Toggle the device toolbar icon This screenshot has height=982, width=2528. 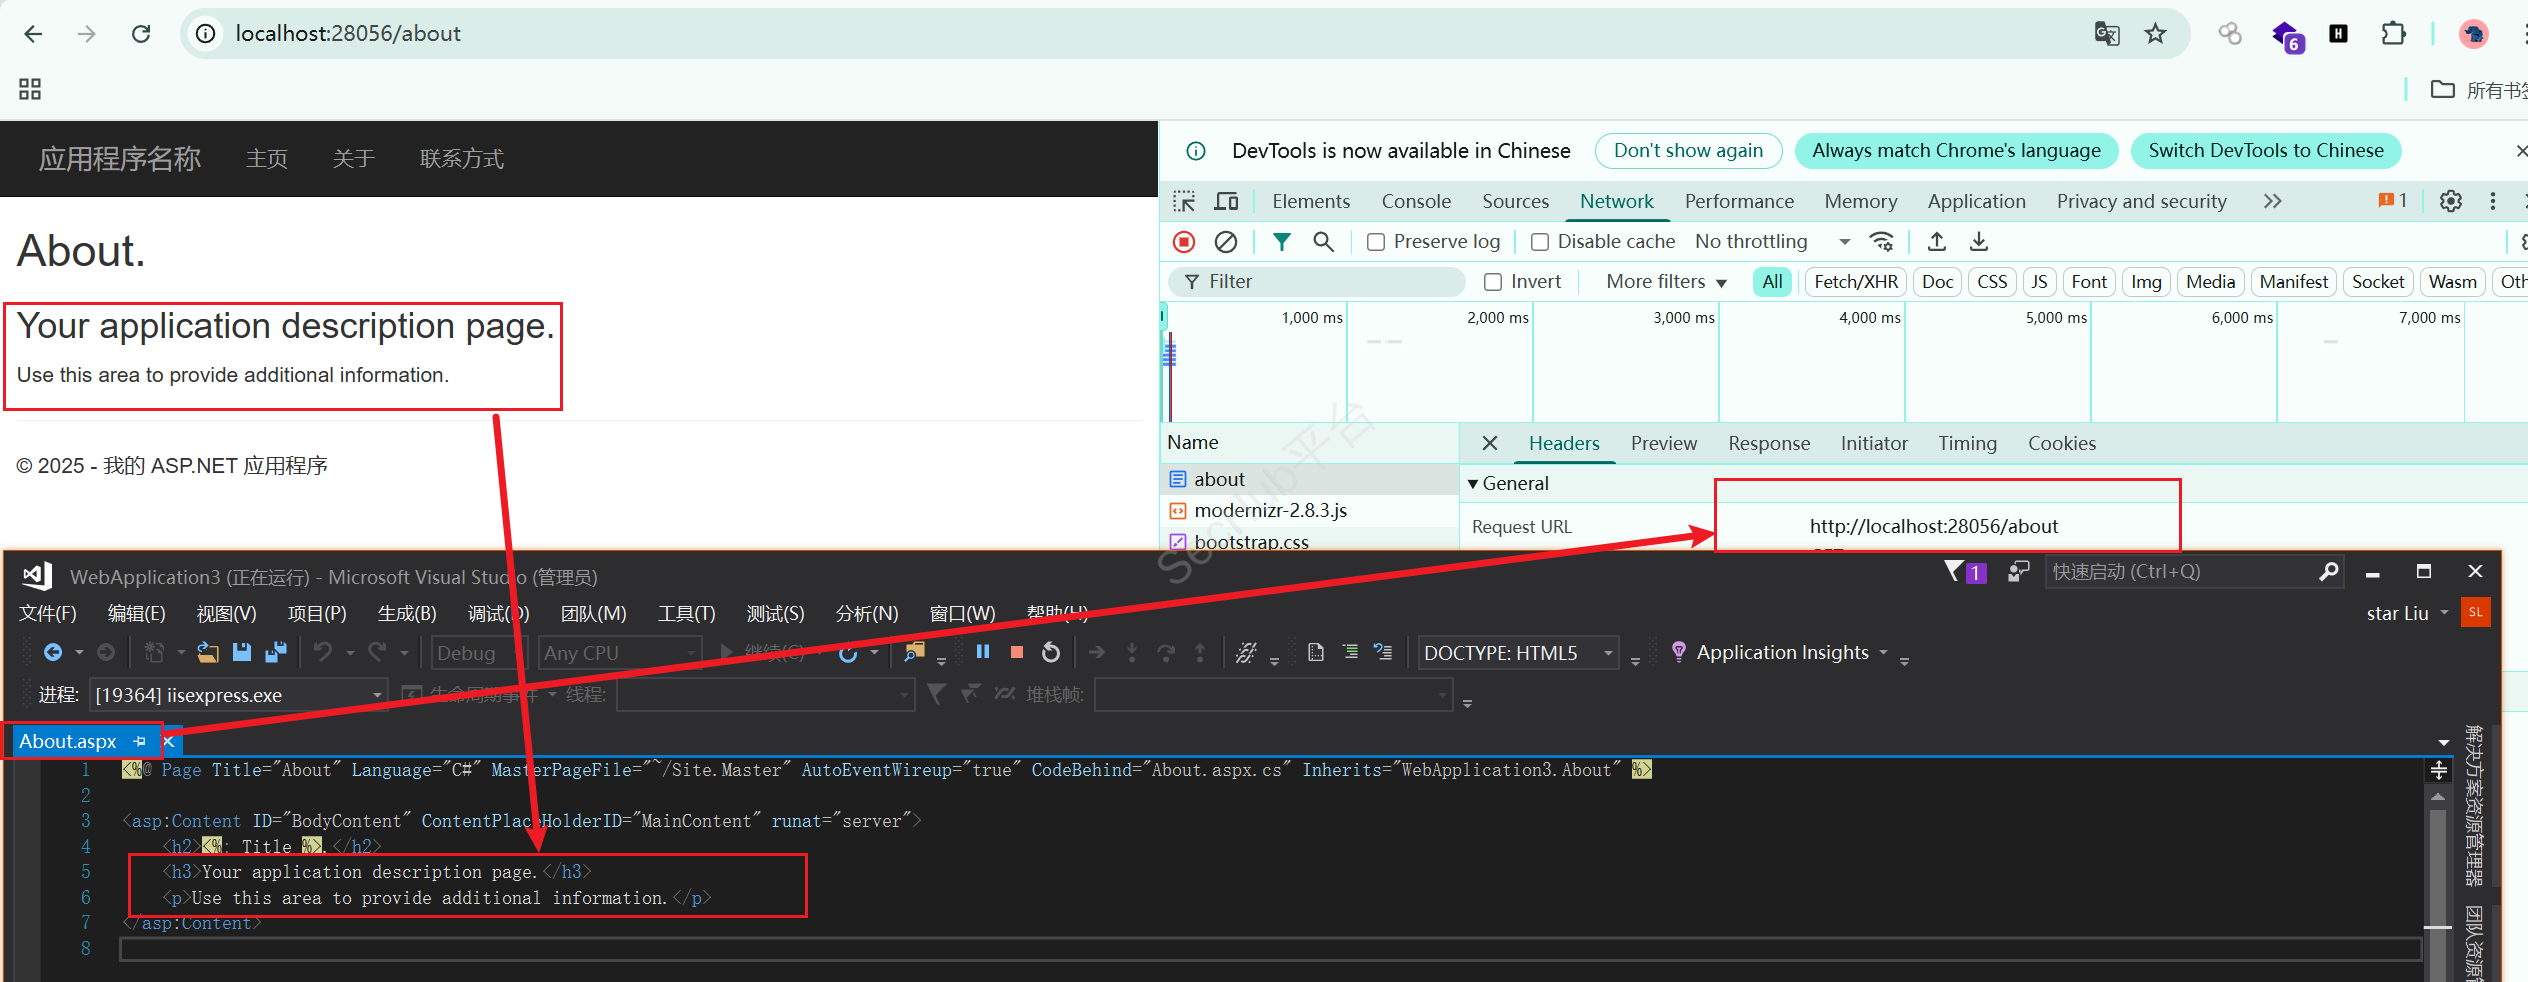point(1226,202)
